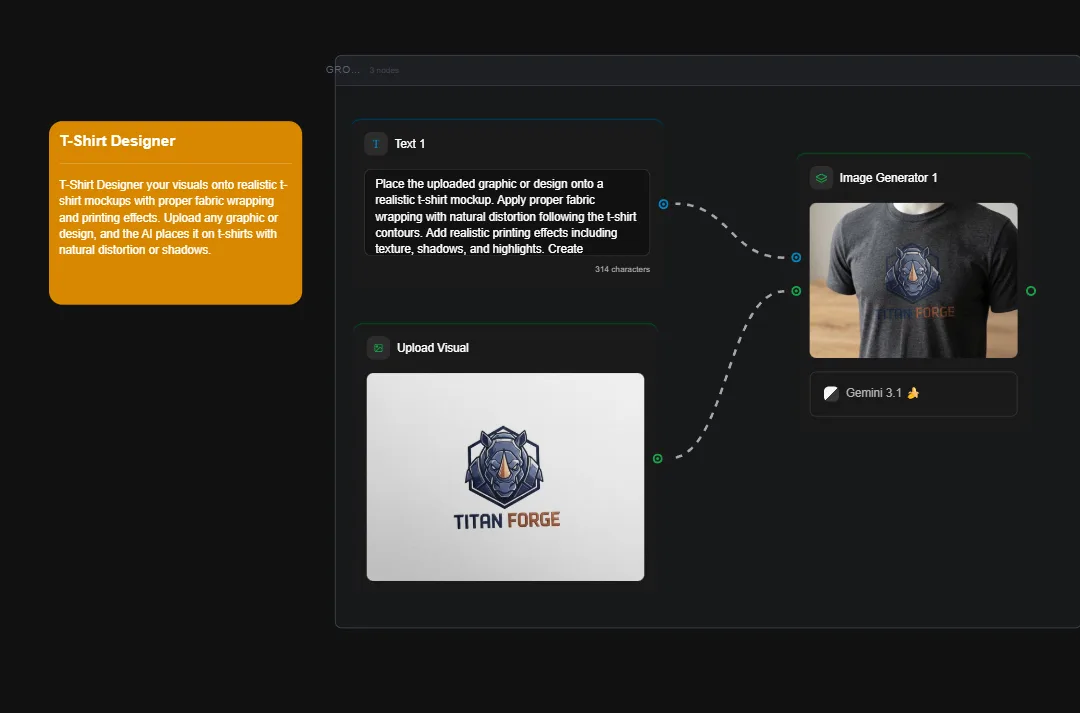Open the Titan Forge logo thumbnail
Image resolution: width=1080 pixels, height=713 pixels.
505,476
